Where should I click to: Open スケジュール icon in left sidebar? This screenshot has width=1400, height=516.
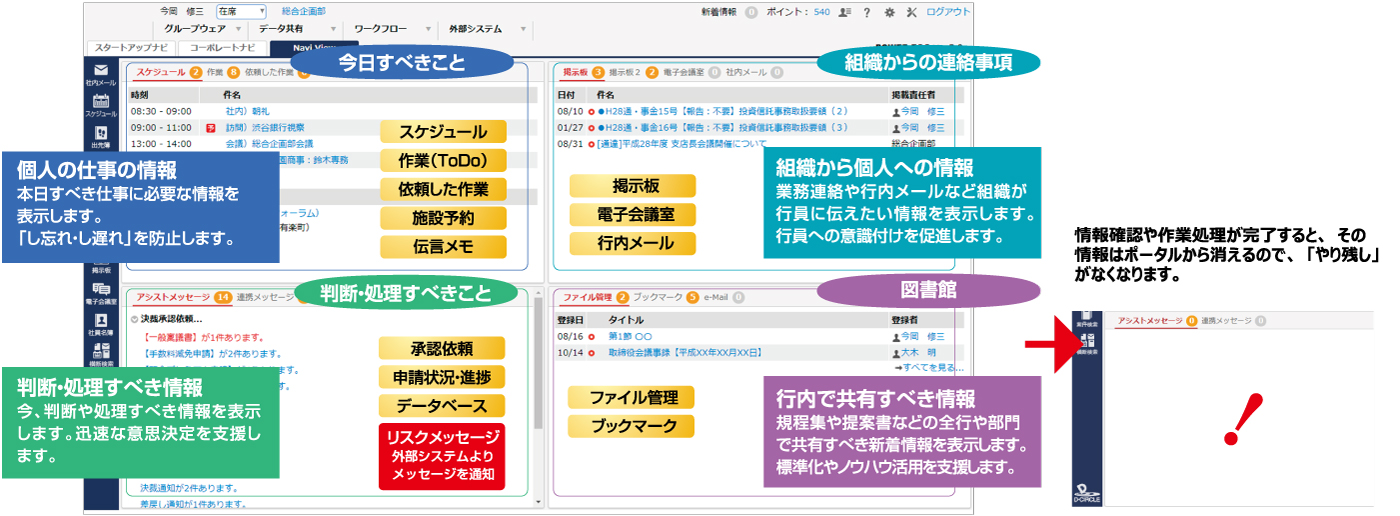(x=101, y=105)
